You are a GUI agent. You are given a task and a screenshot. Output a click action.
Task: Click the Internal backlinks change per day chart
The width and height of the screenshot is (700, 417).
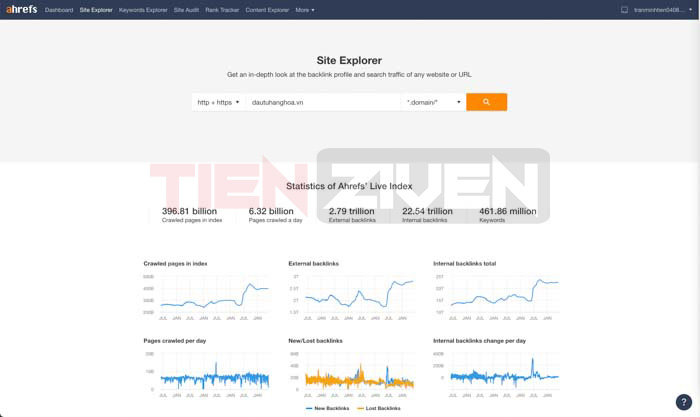click(496, 374)
